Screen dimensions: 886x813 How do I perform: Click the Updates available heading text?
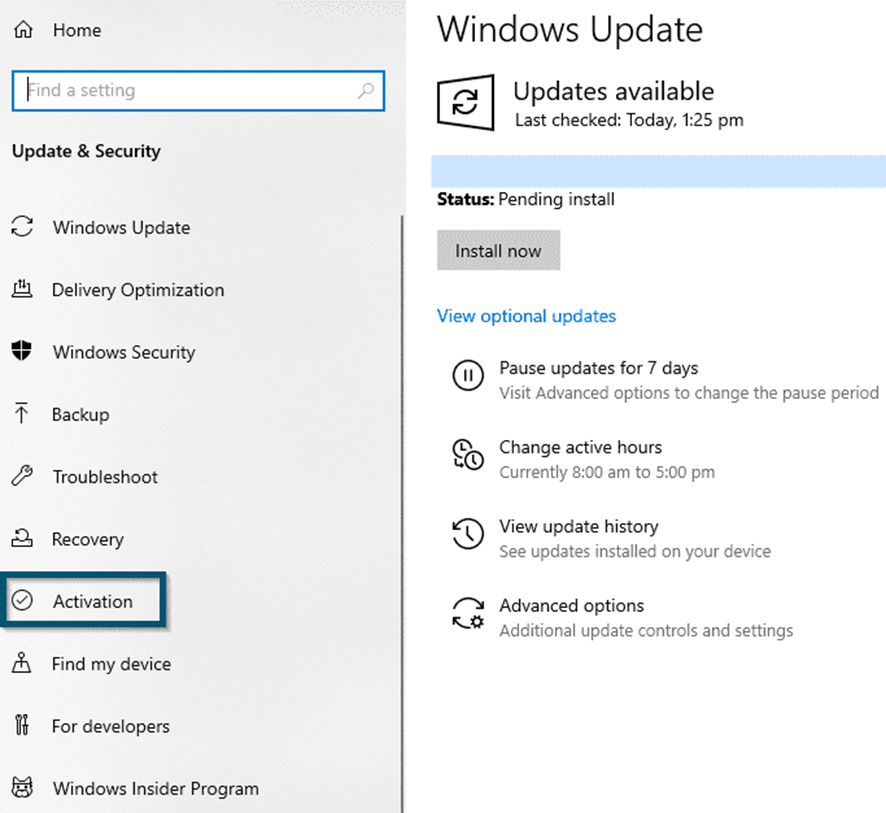(614, 91)
